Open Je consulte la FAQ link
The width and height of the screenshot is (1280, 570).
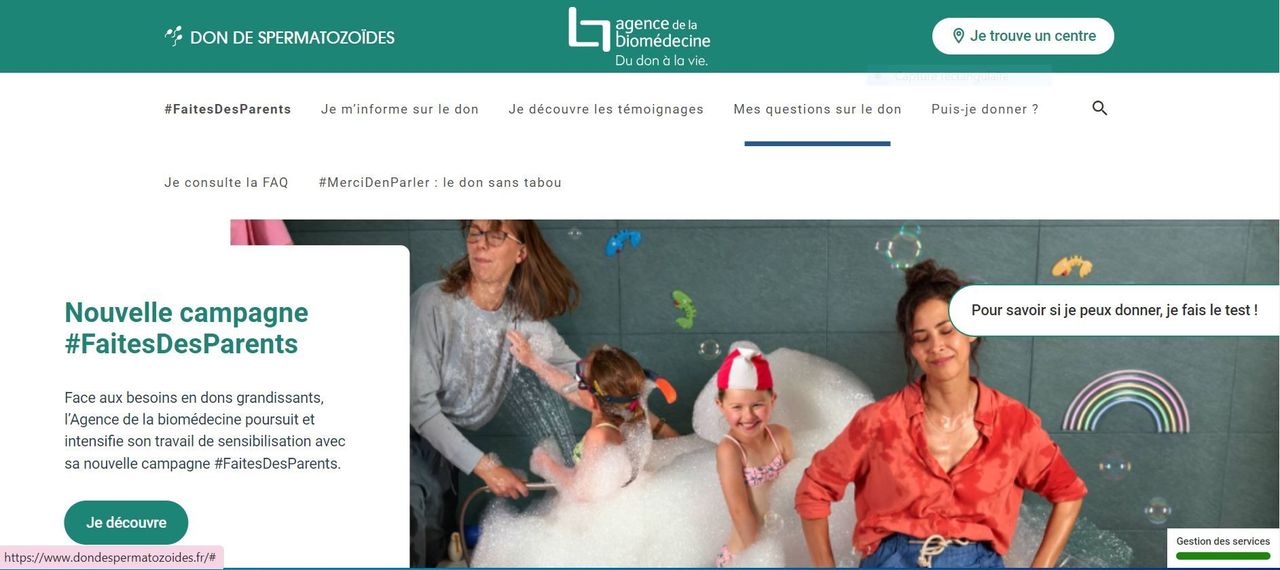click(227, 183)
